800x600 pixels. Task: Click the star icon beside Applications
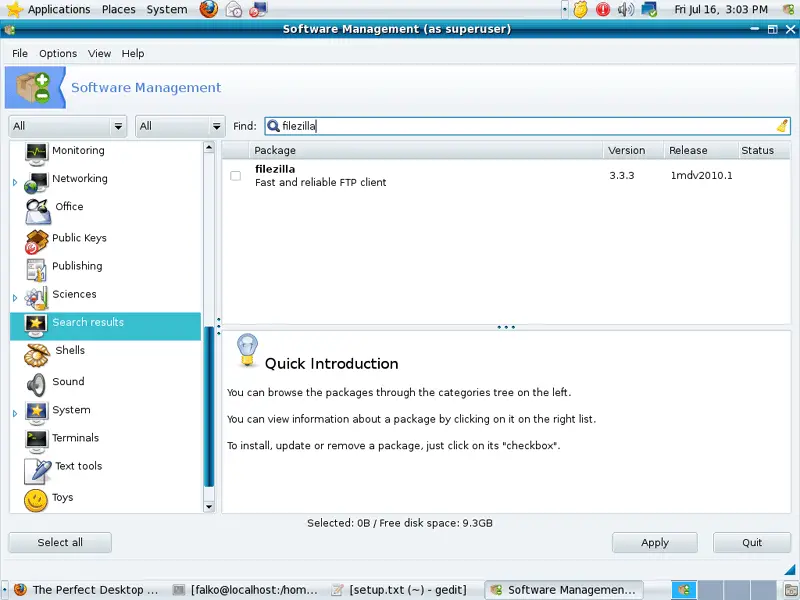click(14, 9)
